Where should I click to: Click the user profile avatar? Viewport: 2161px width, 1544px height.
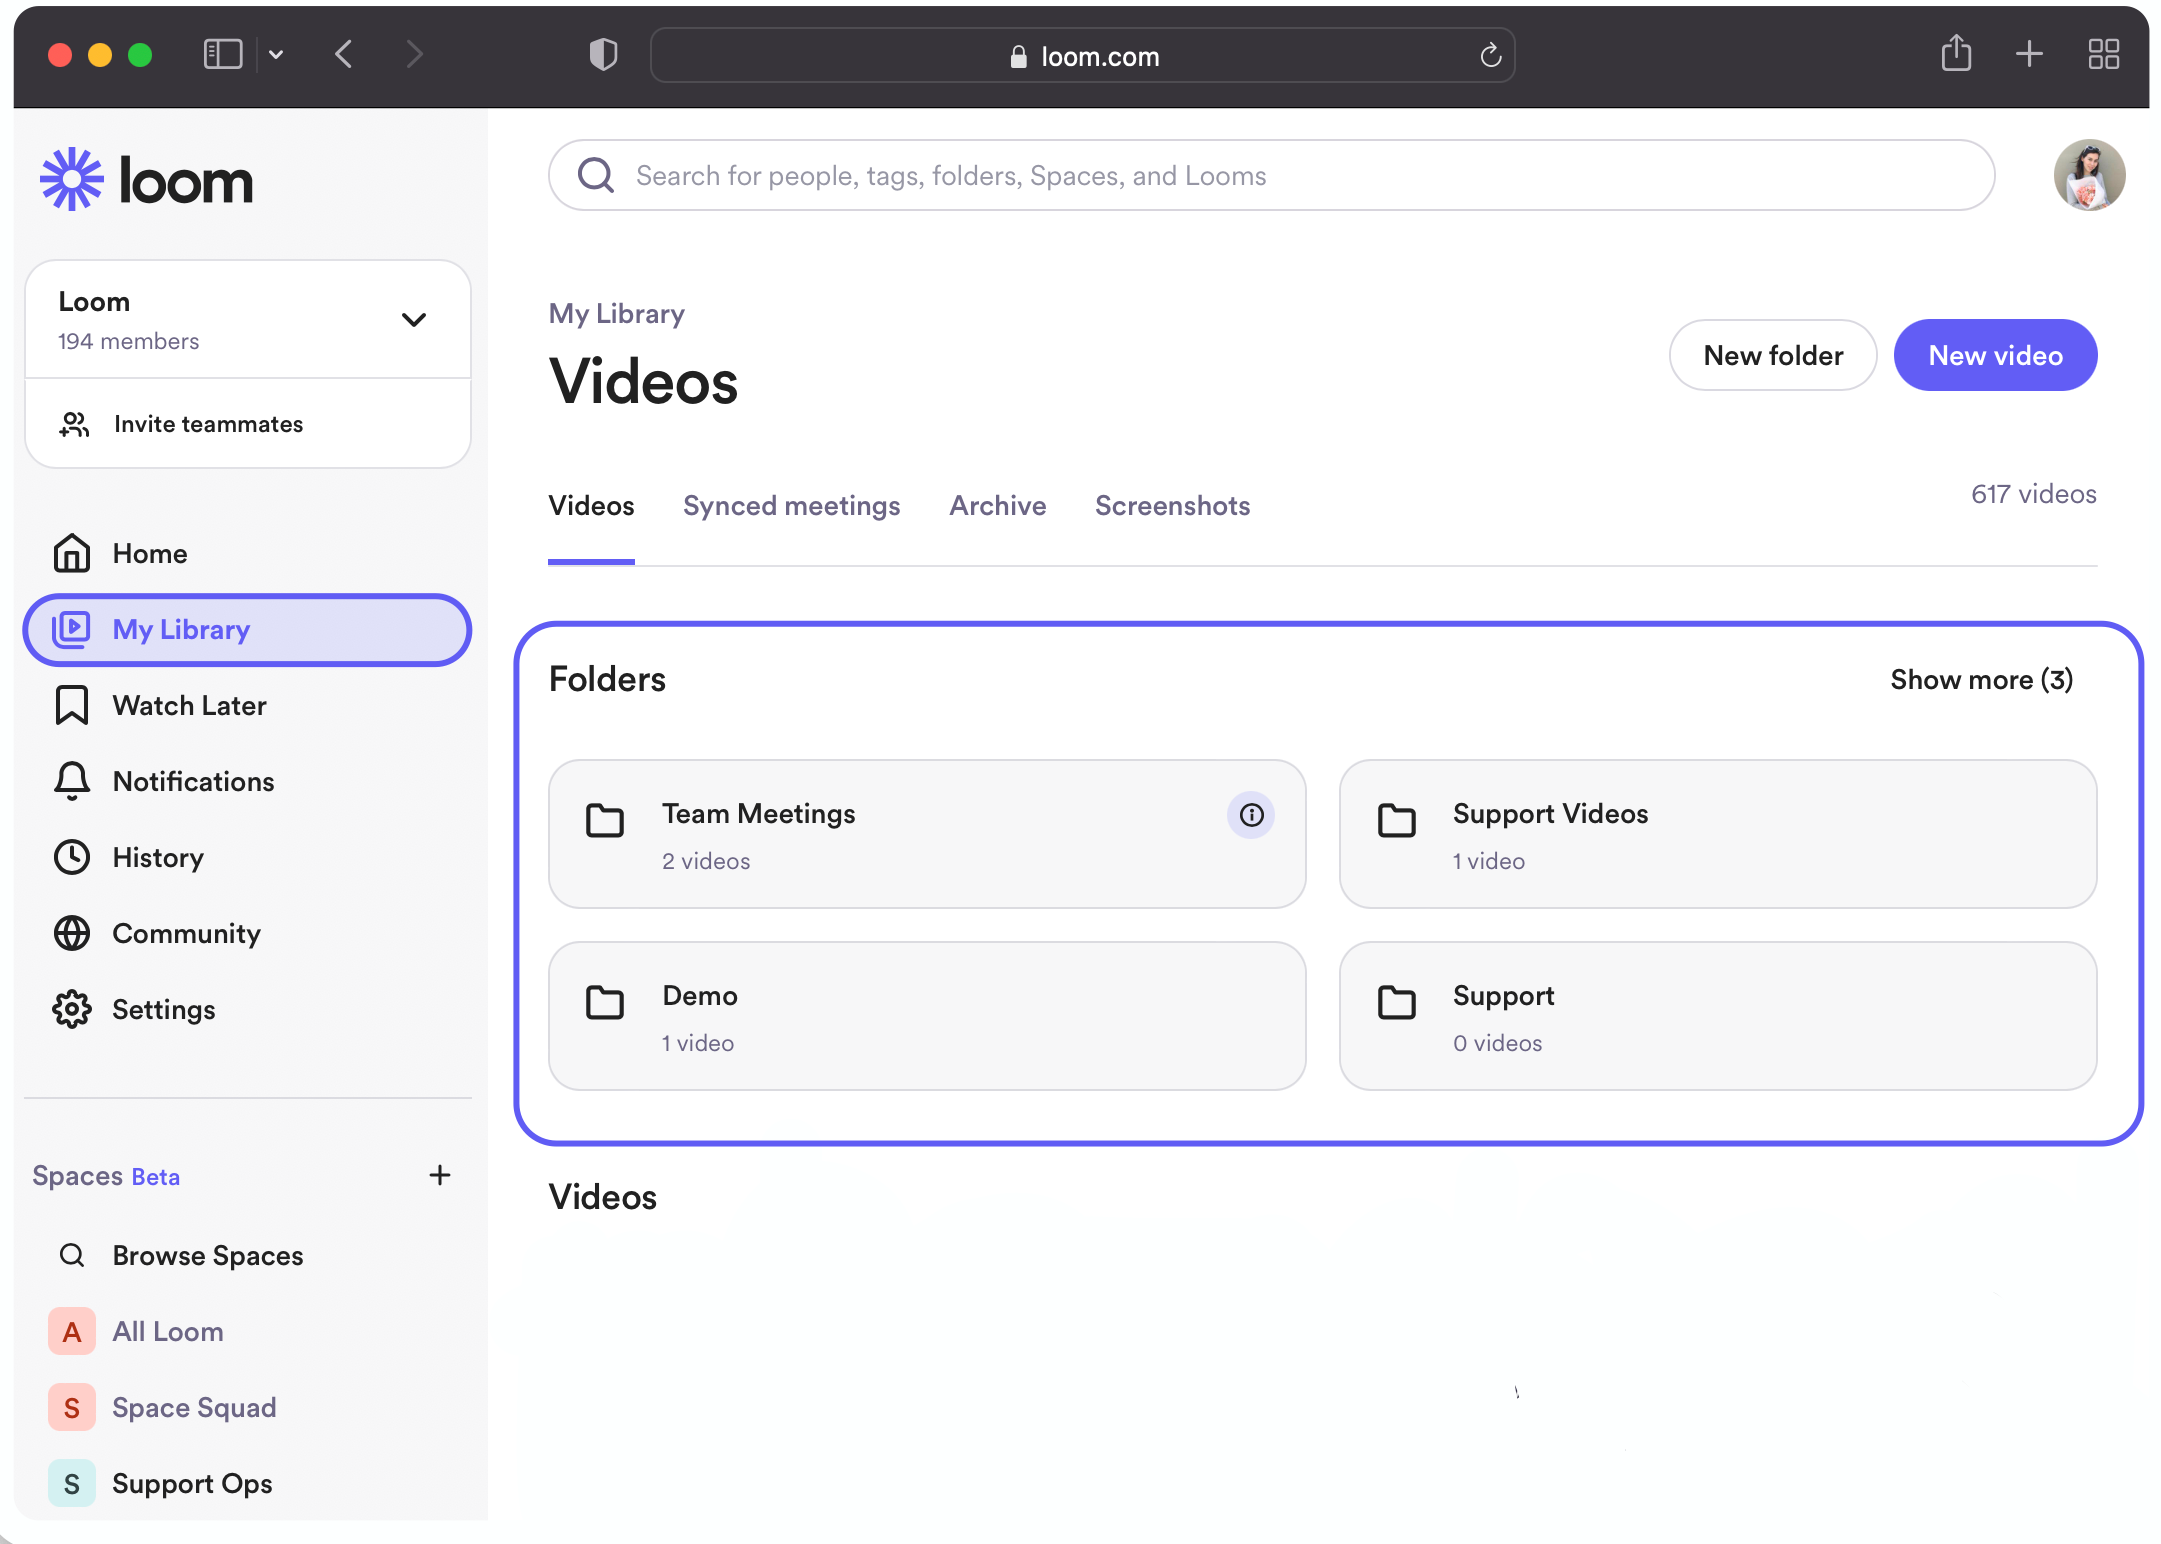pos(2088,175)
